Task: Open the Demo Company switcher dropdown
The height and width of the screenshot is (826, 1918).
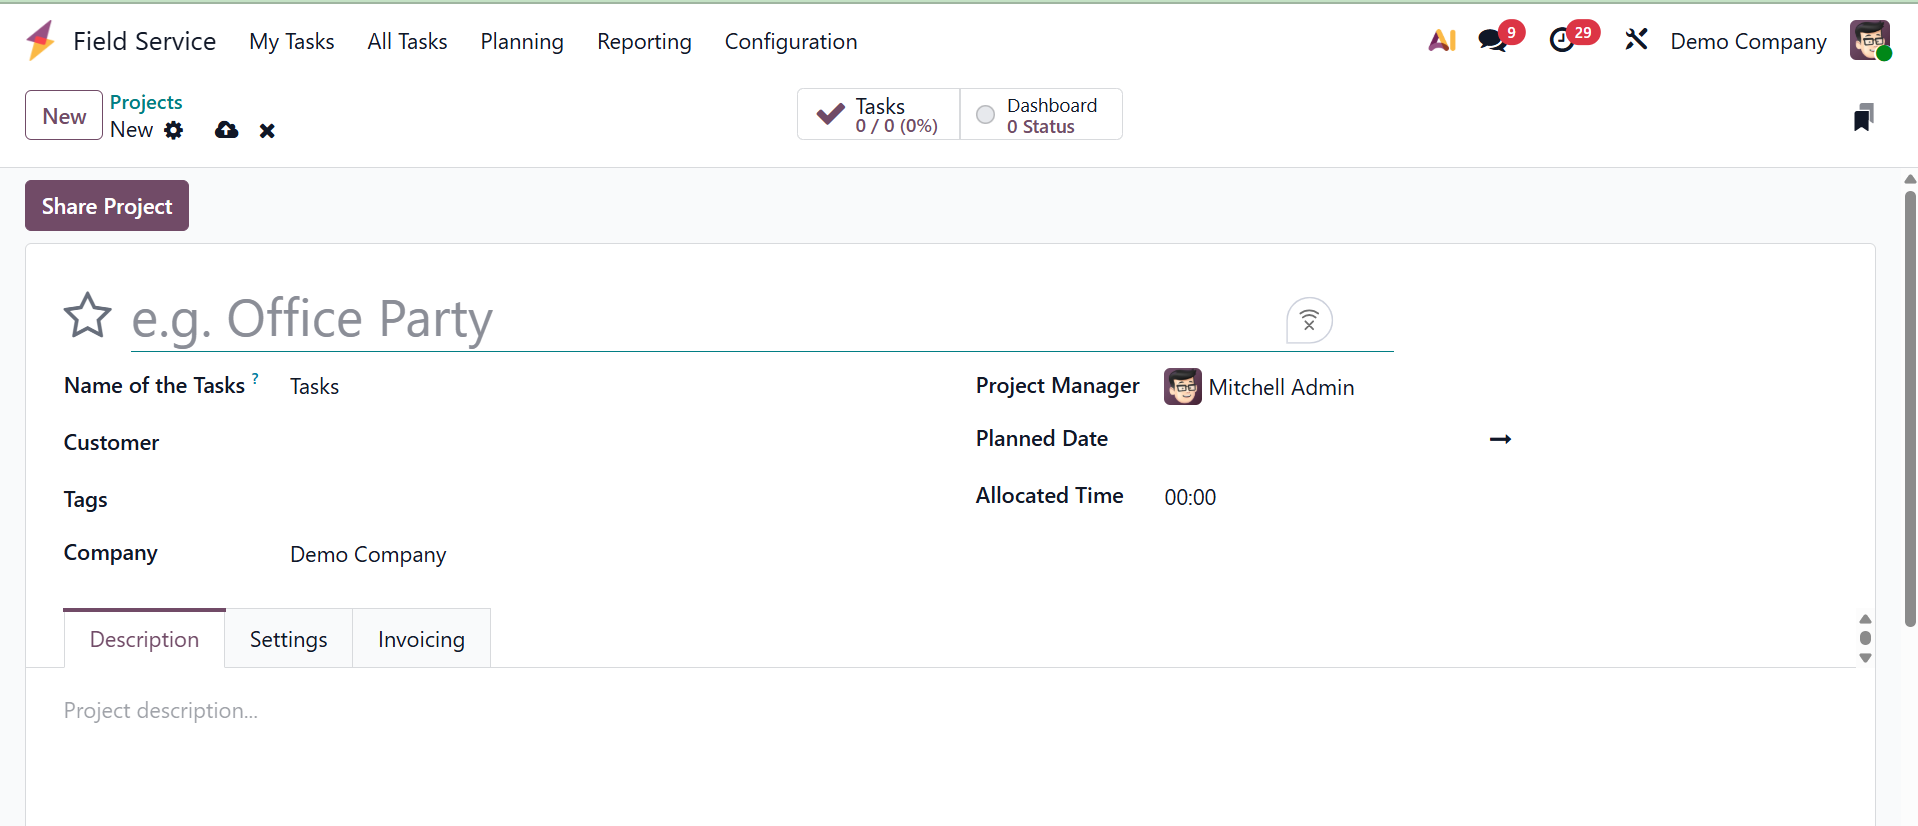Action: 1748,42
